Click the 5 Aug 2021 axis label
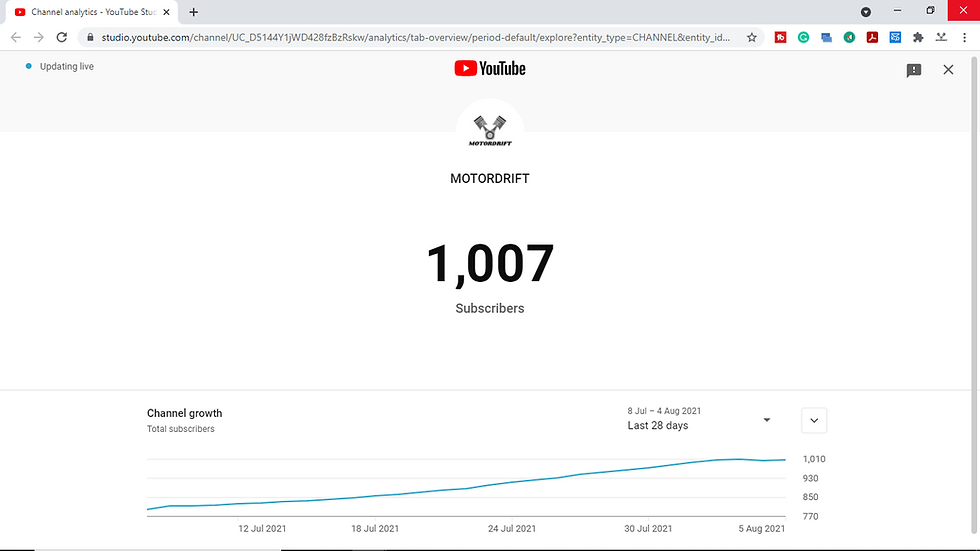This screenshot has height=551, width=980. pos(761,529)
